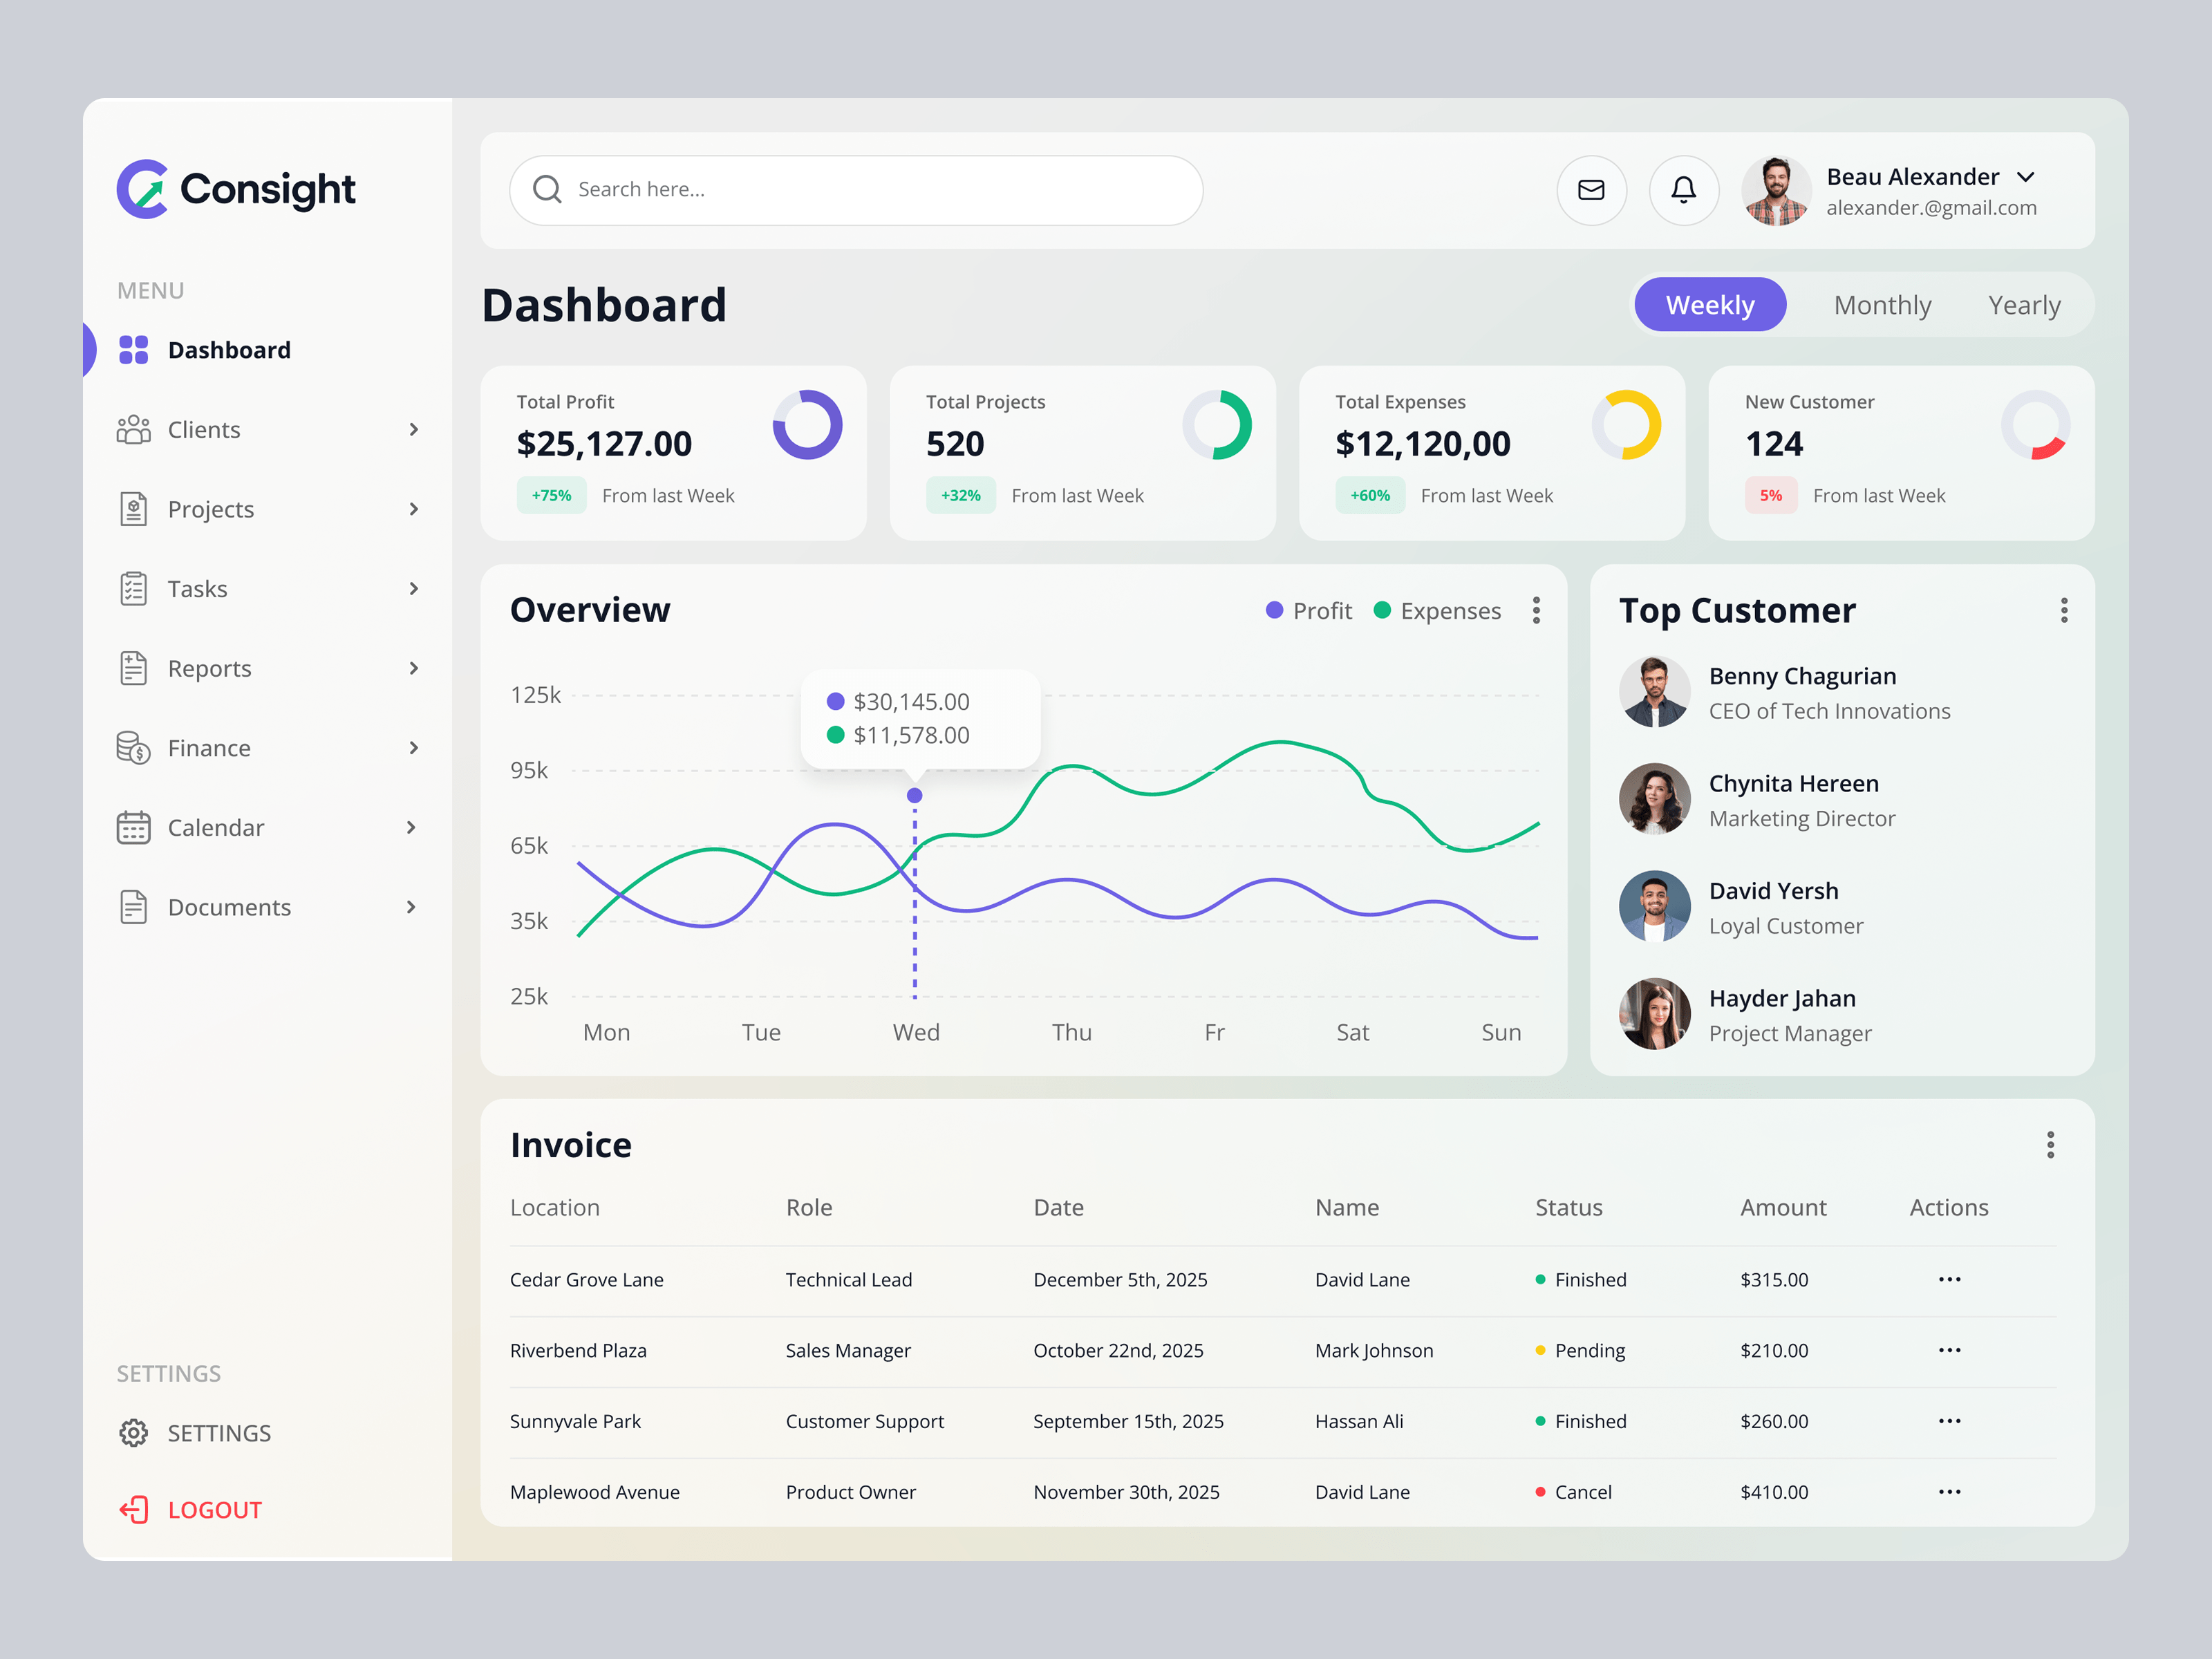Image resolution: width=2212 pixels, height=1659 pixels.
Task: Click the Calendar icon in sidebar
Action: pos(133,827)
